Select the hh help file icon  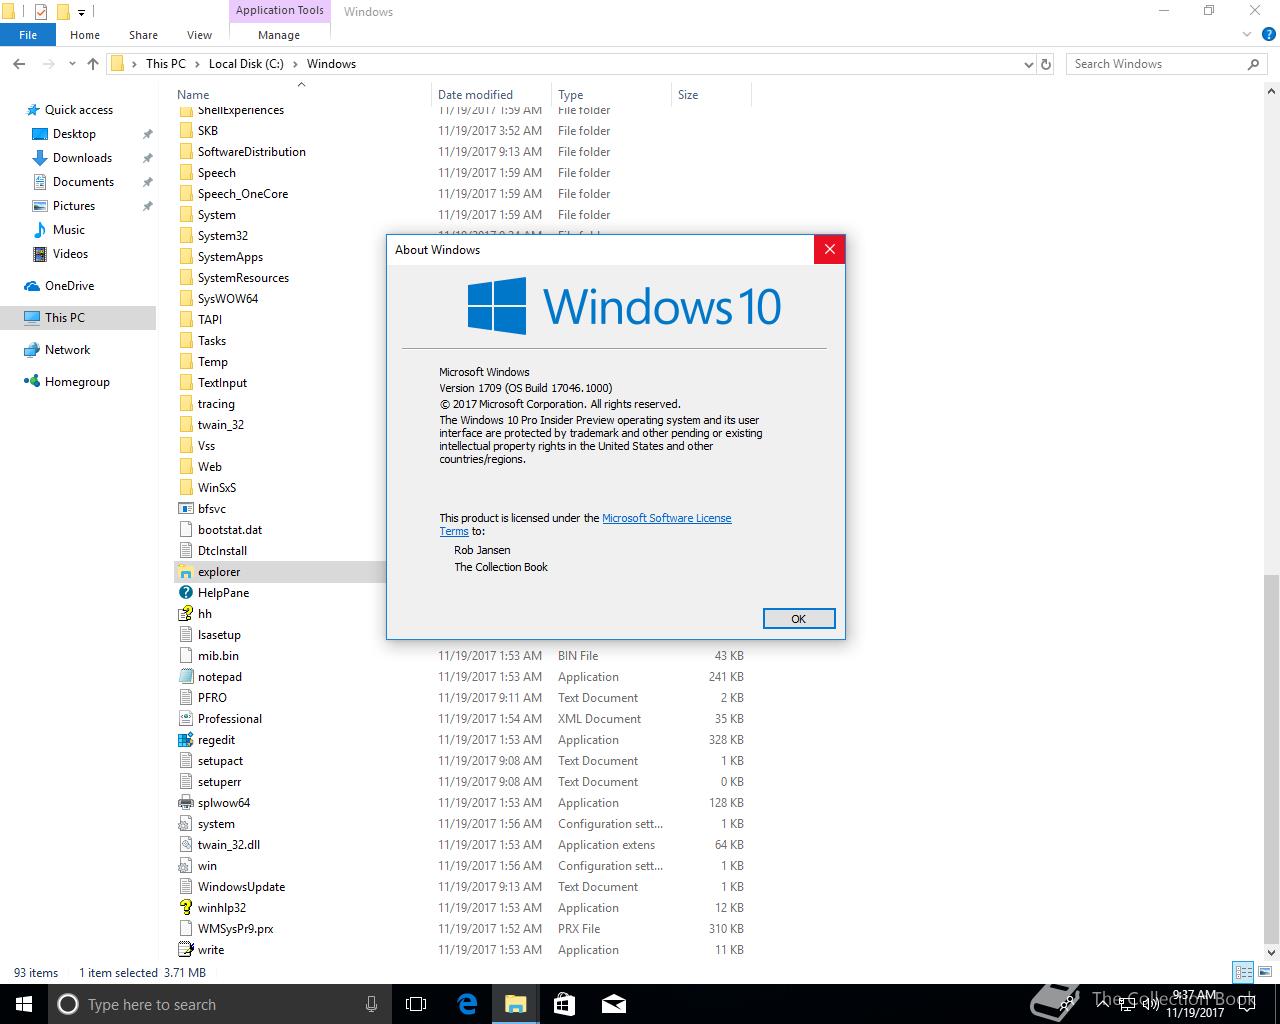185,614
